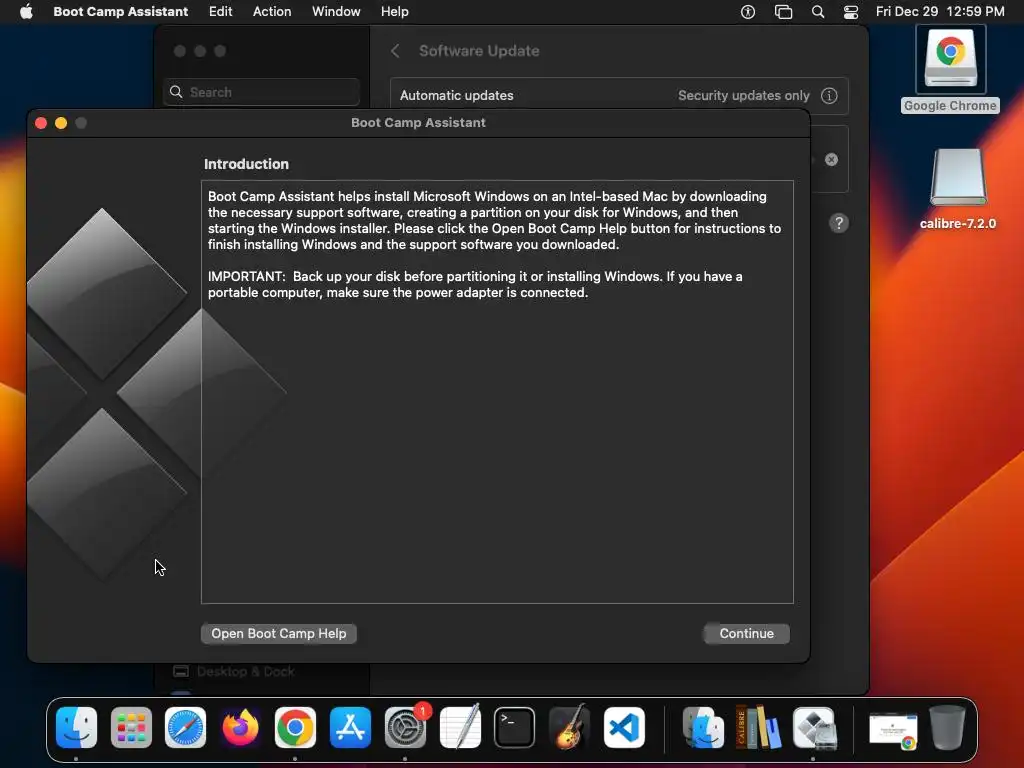Viewport: 1024px width, 768px height.
Task: Open the Apple menu
Action: tap(26, 12)
